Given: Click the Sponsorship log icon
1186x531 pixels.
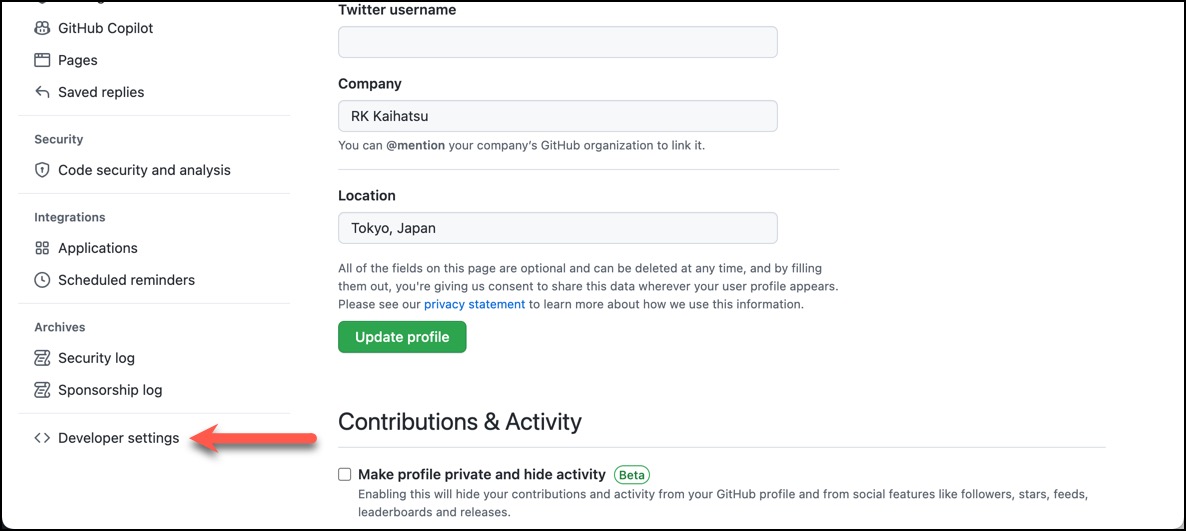Looking at the screenshot, I should 42,390.
